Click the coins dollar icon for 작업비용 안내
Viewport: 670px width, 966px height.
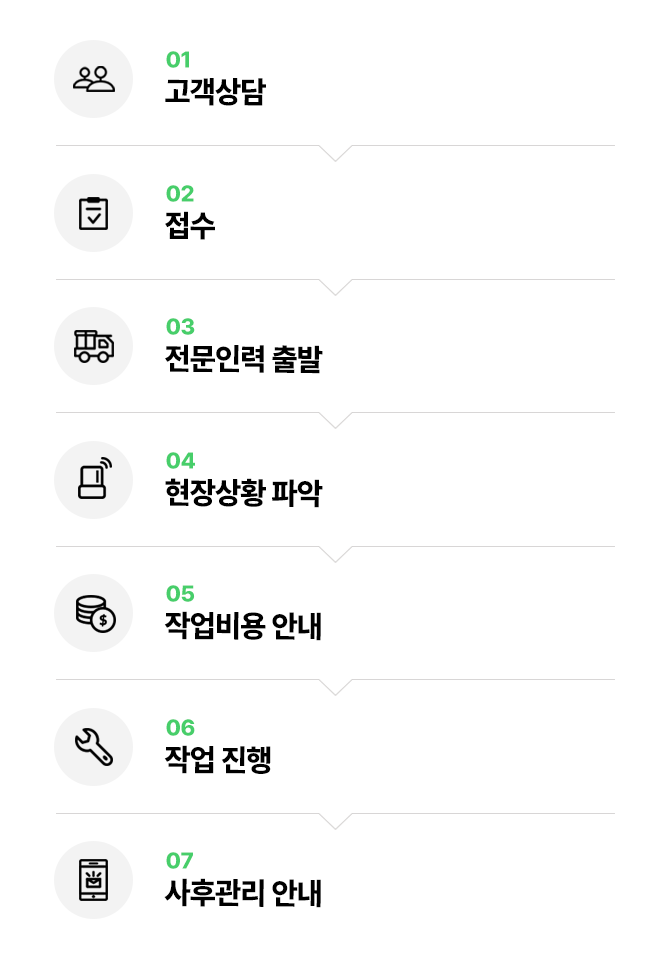95,613
